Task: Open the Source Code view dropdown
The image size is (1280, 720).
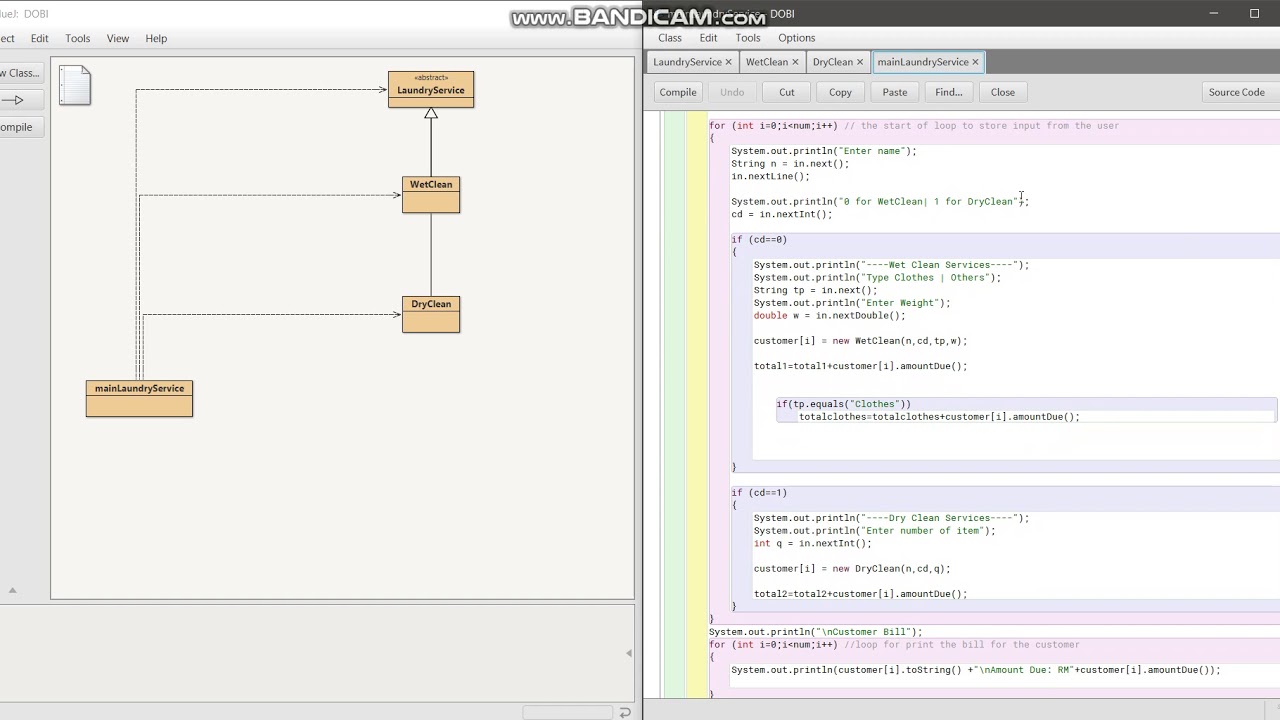Action: [1236, 92]
